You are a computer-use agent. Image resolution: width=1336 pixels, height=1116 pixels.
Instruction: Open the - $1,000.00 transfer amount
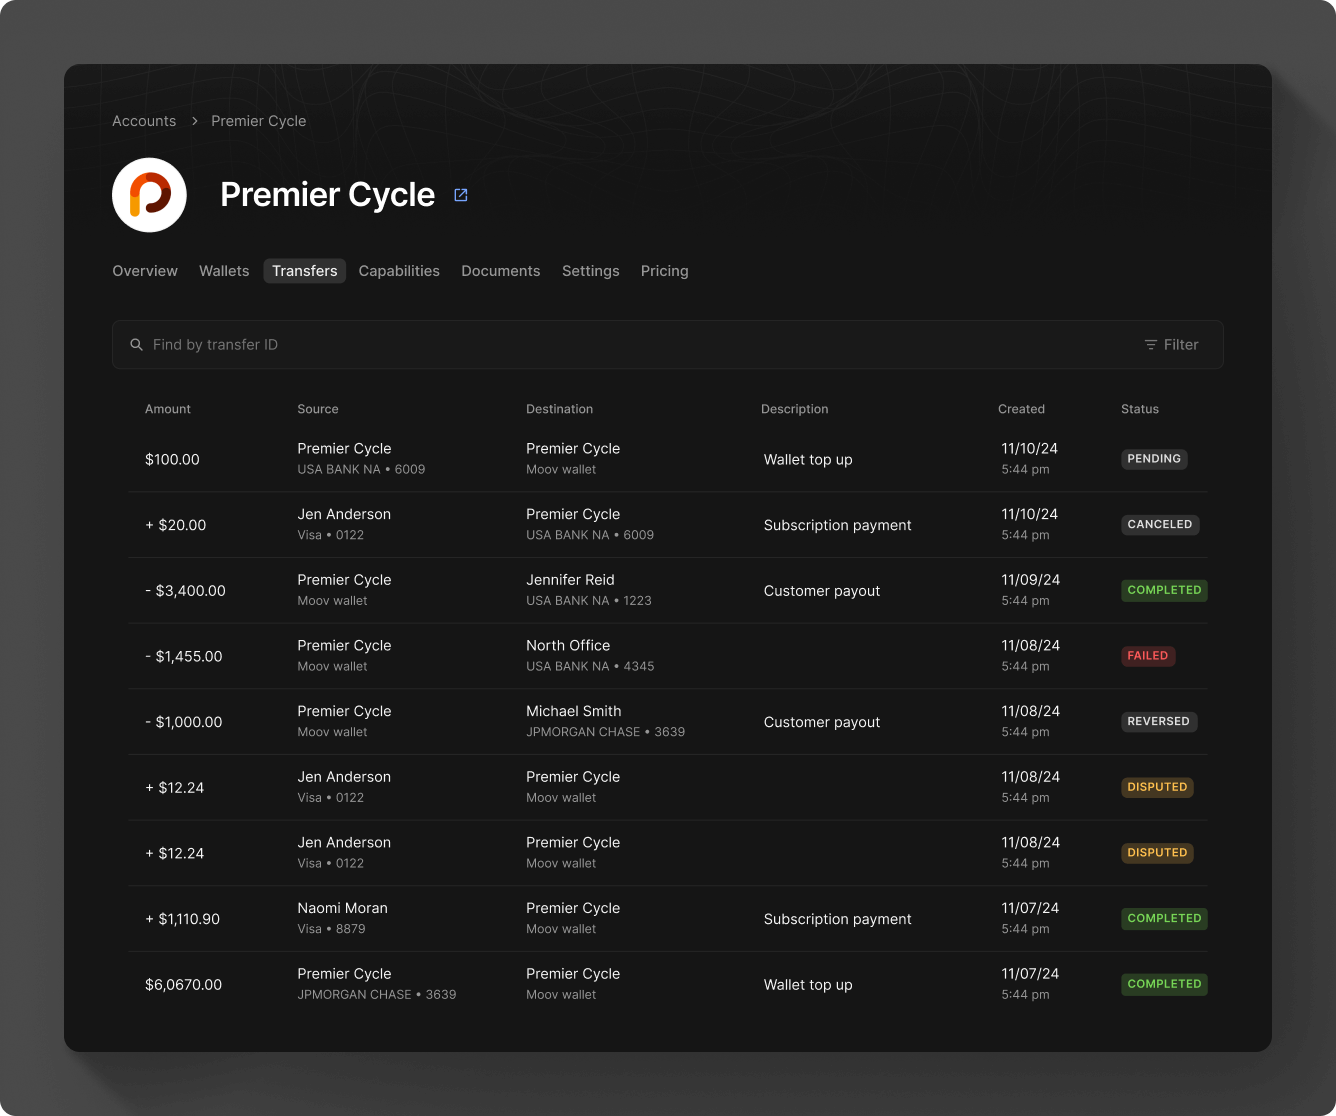pos(184,722)
